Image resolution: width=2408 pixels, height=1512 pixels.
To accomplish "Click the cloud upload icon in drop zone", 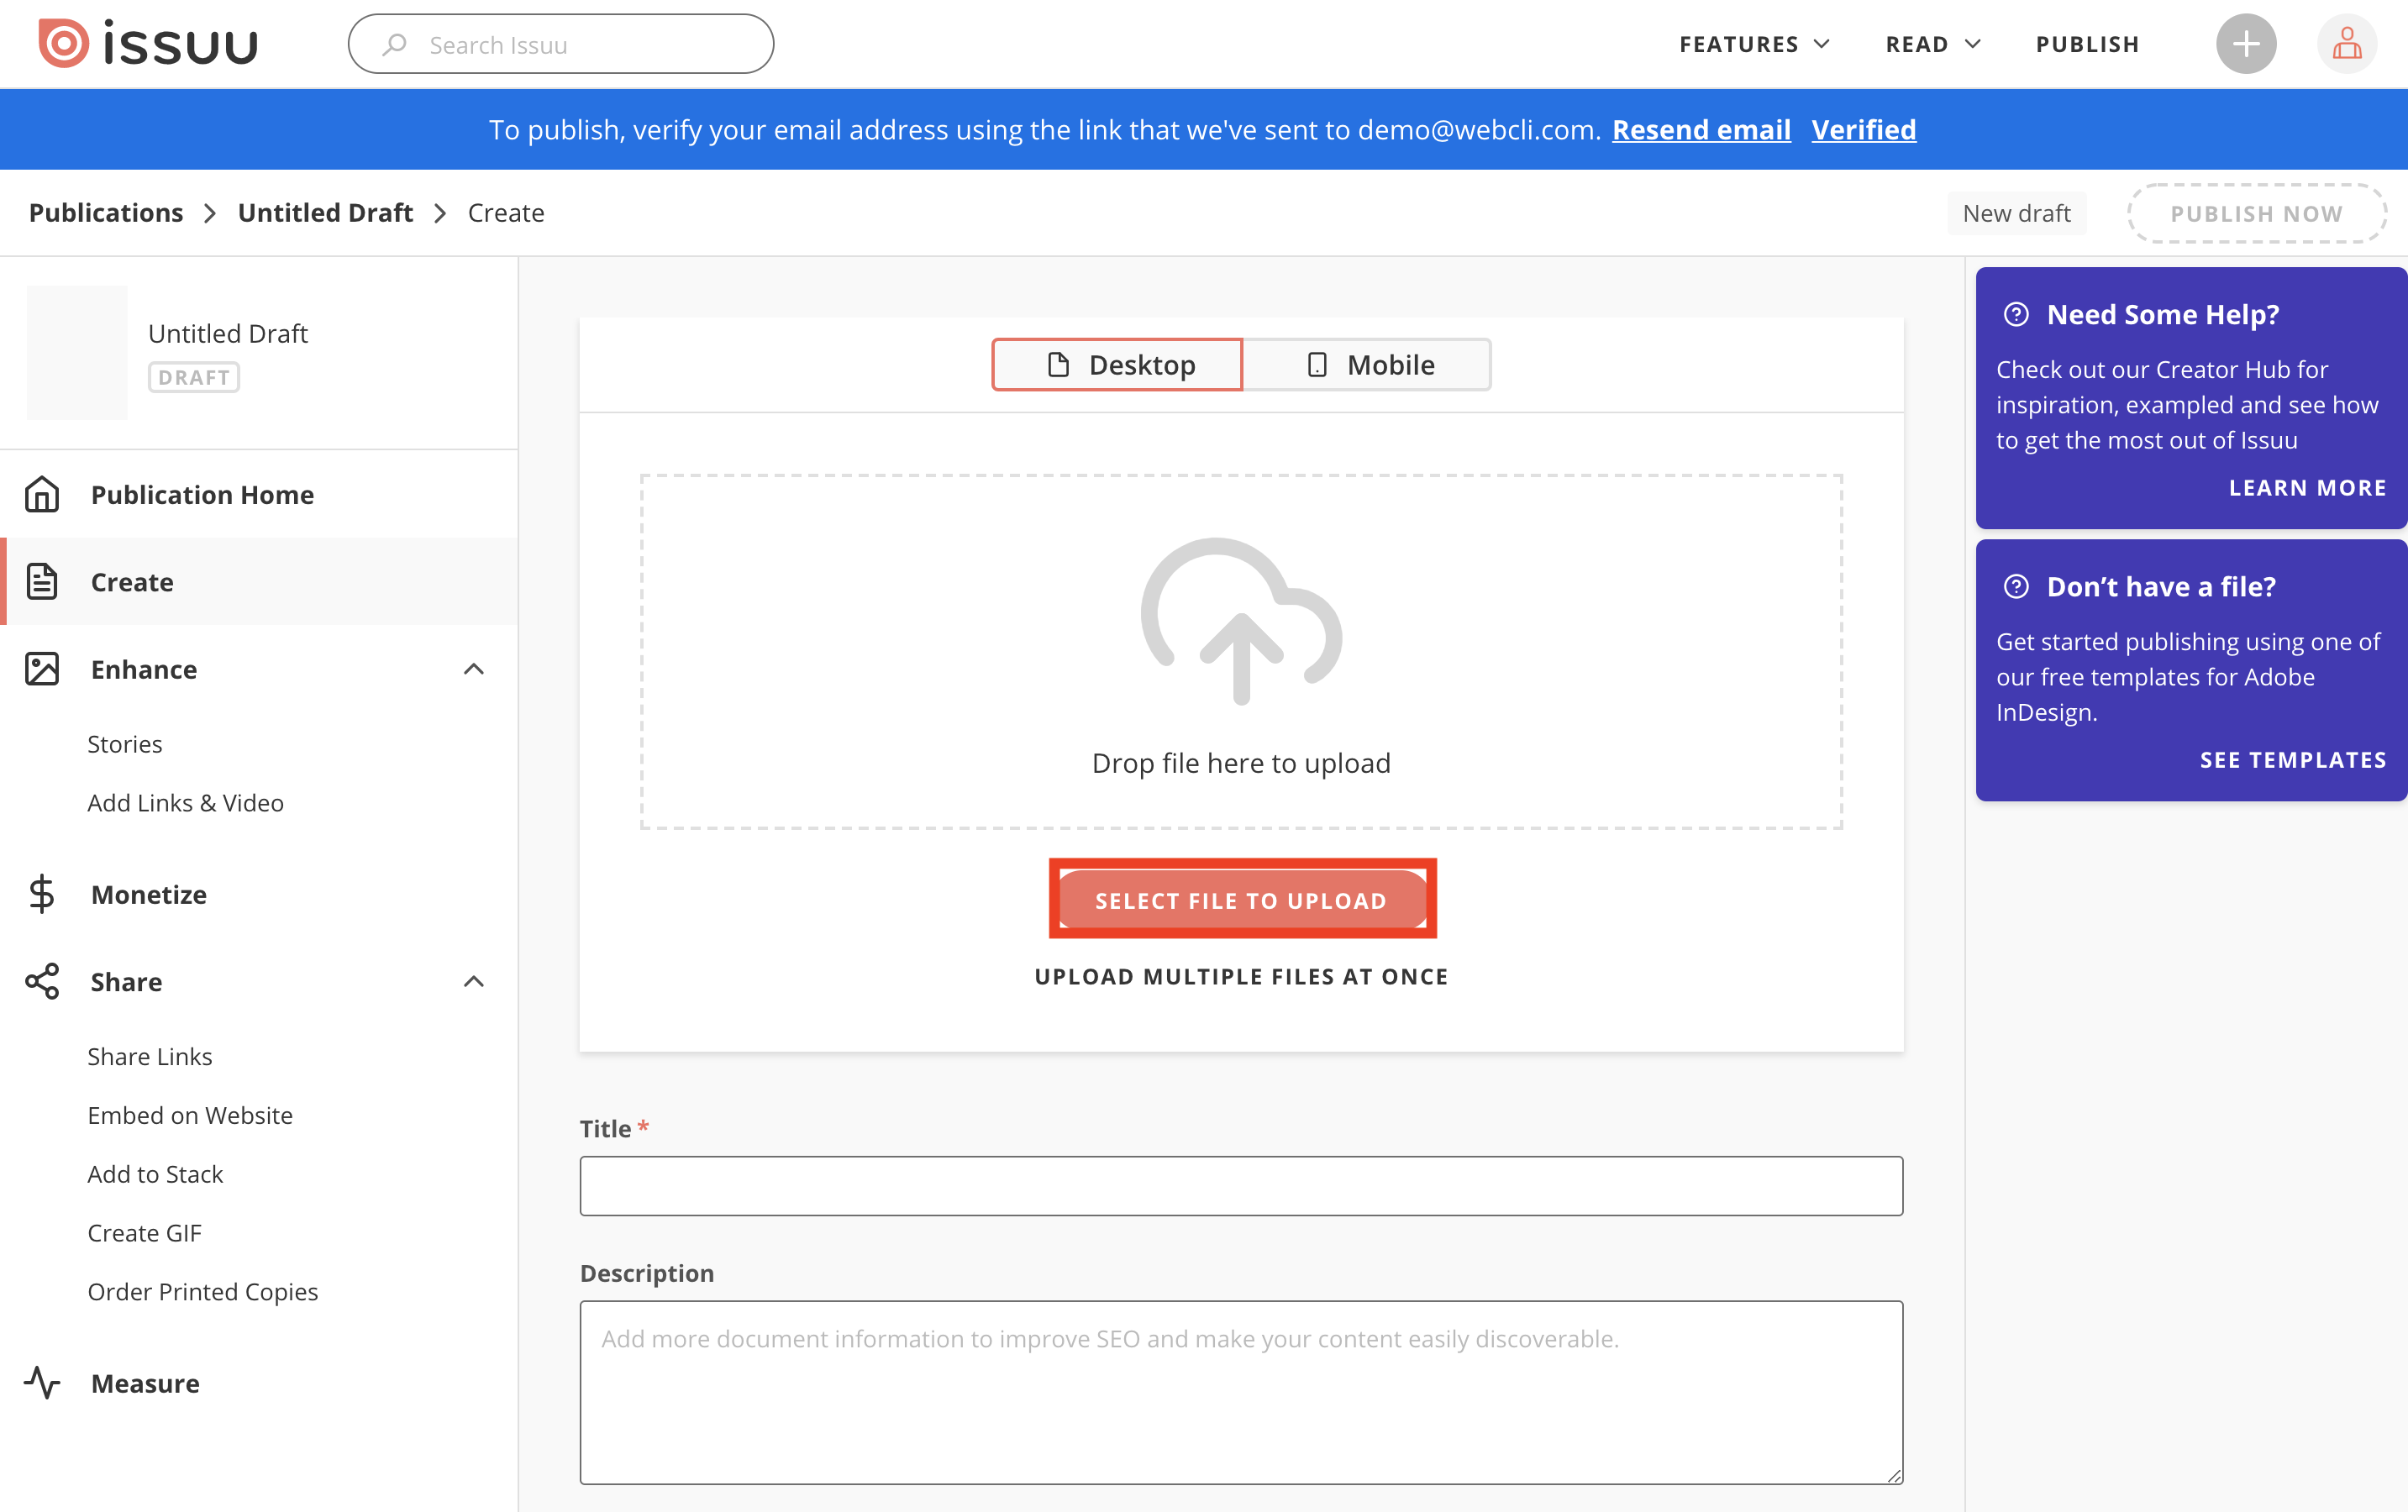I will 1241,621.
